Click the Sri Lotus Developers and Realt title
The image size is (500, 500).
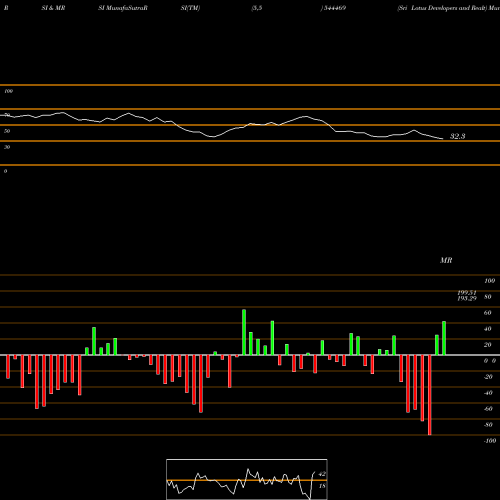(x=442, y=8)
